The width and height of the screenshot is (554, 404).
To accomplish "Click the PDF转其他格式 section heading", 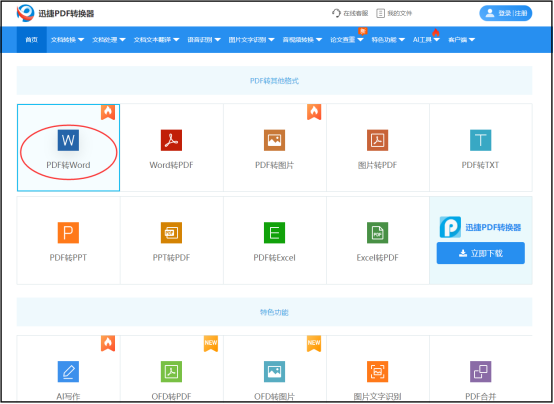I will coord(275,81).
